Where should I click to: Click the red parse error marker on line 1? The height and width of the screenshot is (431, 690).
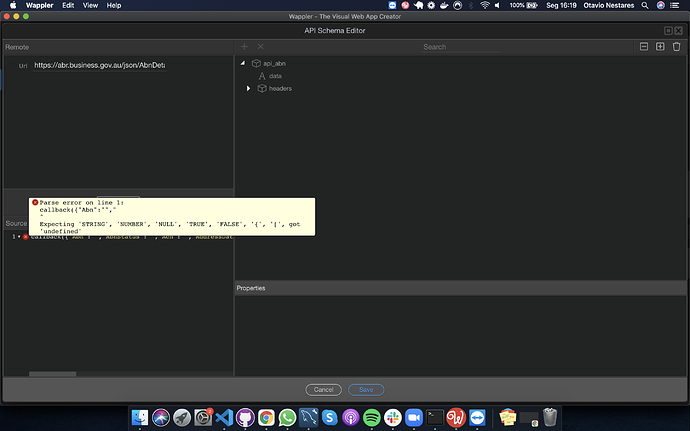26,237
